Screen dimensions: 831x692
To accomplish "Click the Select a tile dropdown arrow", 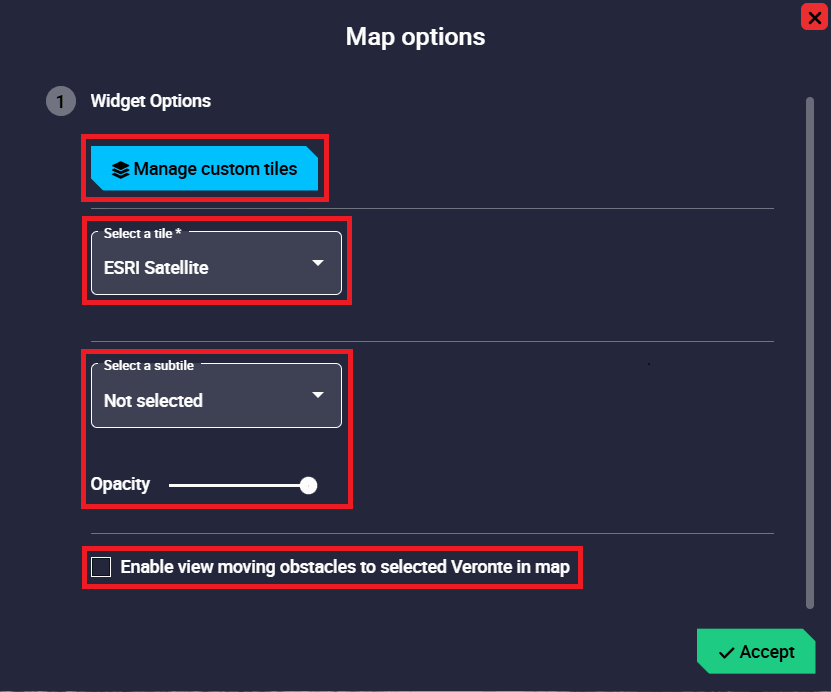I will click(x=318, y=263).
